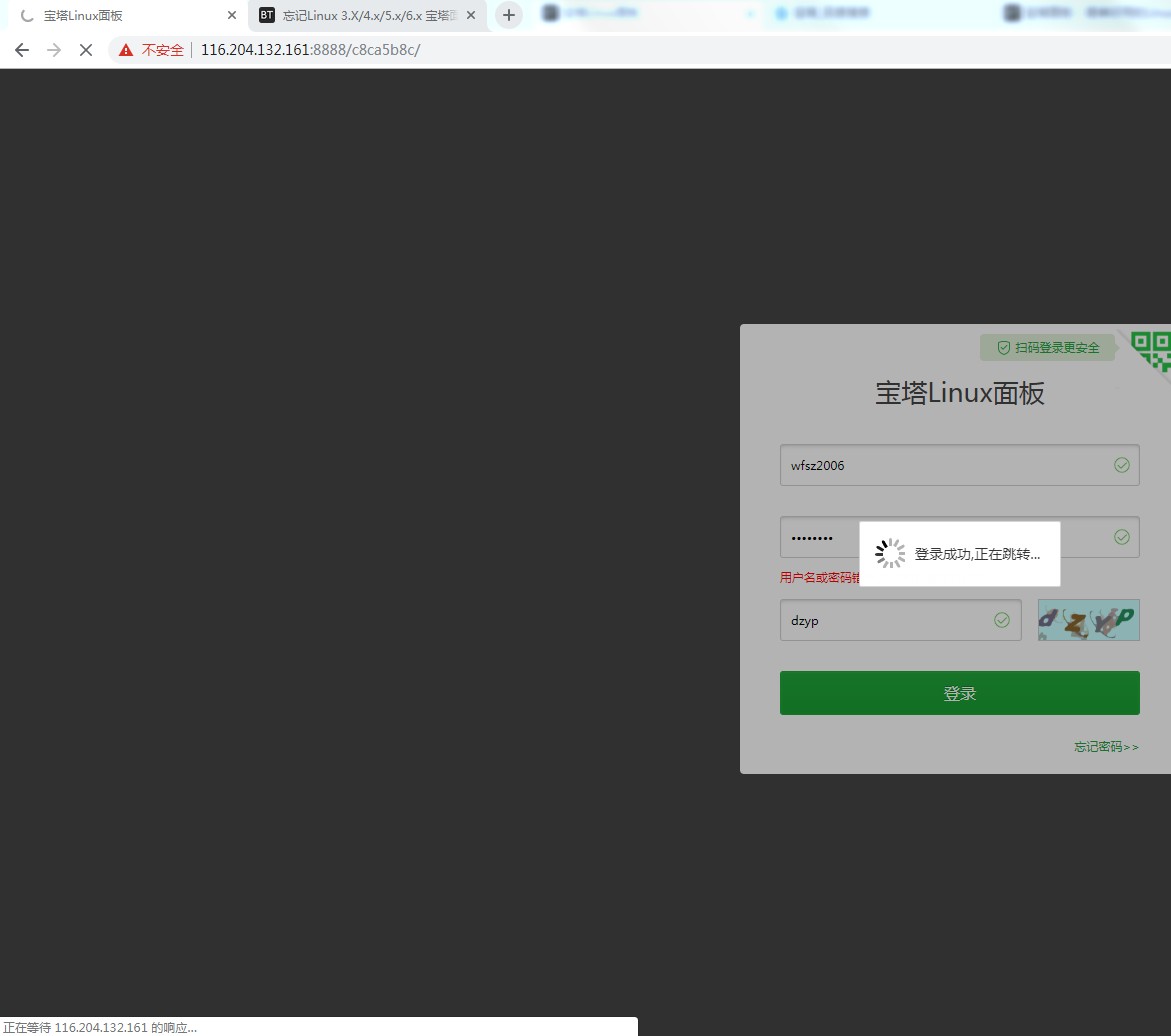Click the BT favicon on second tab
Viewport: 1171px width, 1036px height.
(x=267, y=15)
